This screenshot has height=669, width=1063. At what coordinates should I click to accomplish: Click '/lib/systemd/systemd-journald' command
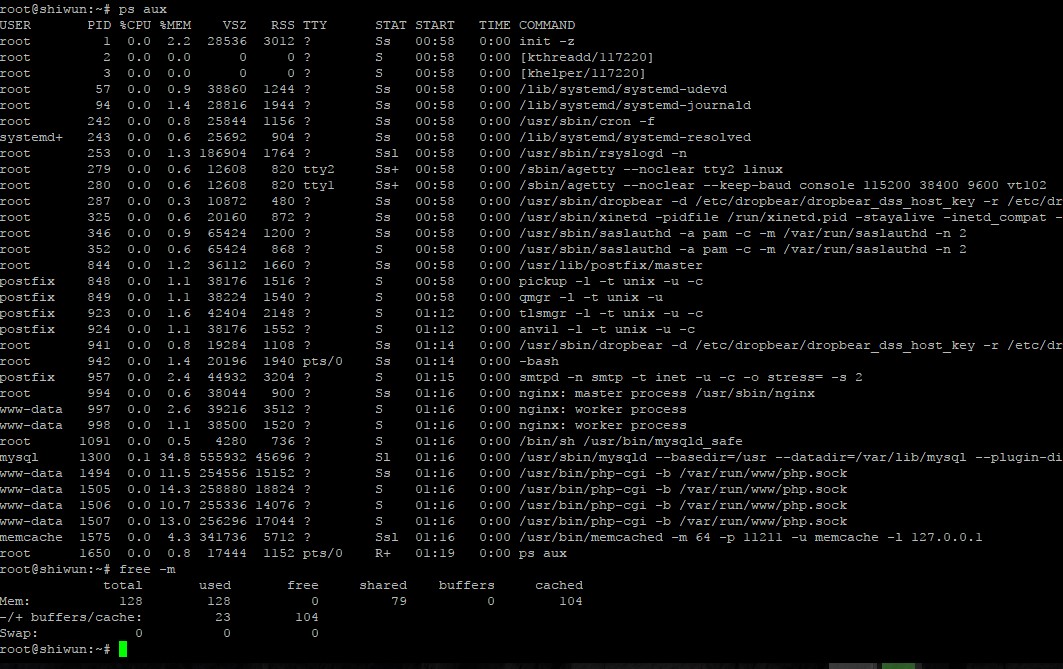click(x=635, y=105)
